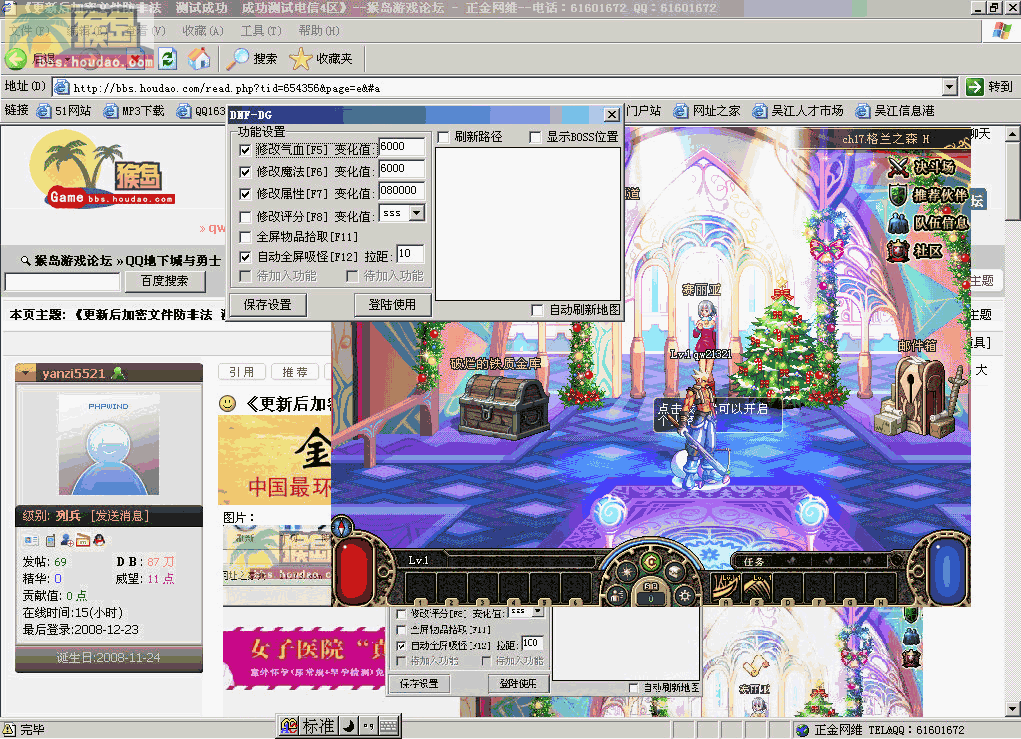Click the game settings gear icon
Viewport: 1021px width, 739px height.
pos(684,595)
